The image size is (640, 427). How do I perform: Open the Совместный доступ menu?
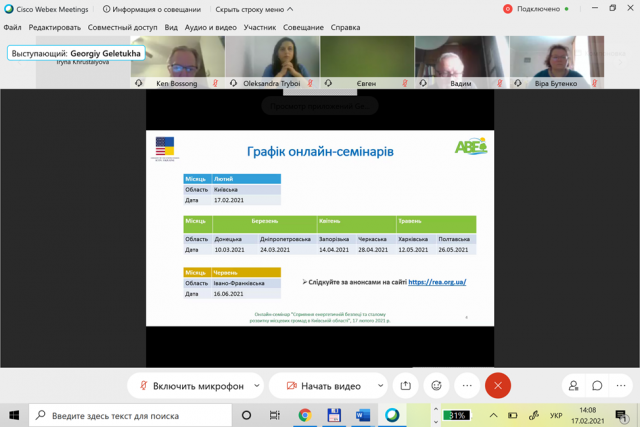point(122,27)
